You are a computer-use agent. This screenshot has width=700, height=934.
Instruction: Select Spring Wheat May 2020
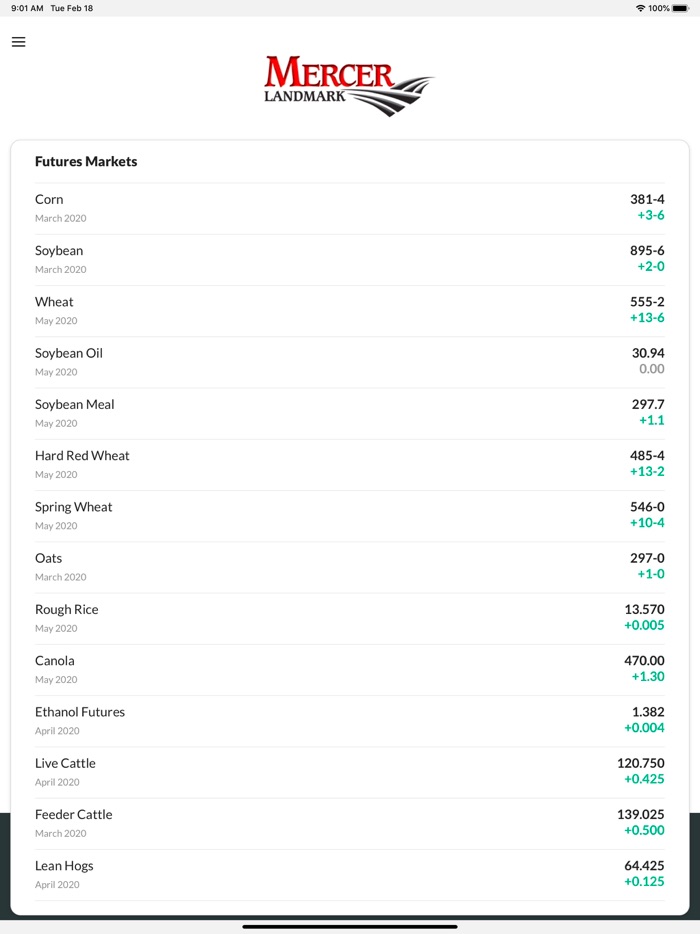point(349,515)
